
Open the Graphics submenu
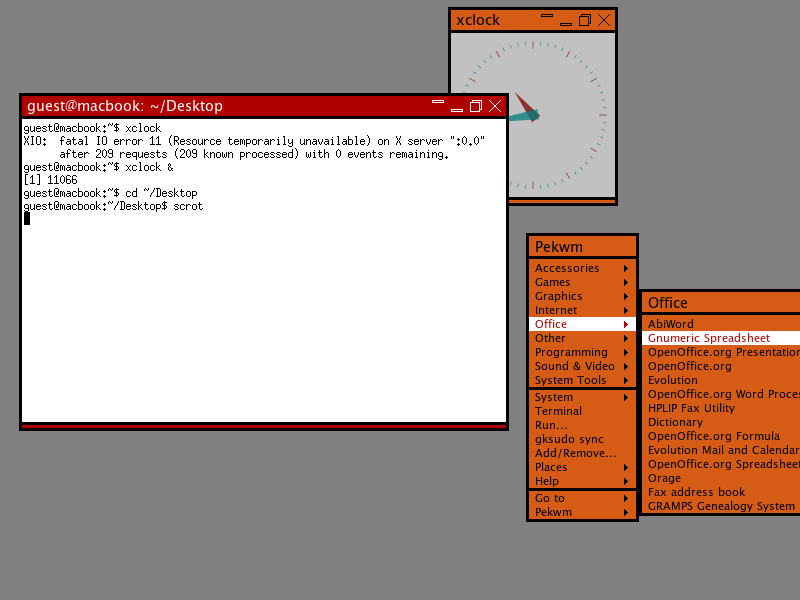click(582, 296)
